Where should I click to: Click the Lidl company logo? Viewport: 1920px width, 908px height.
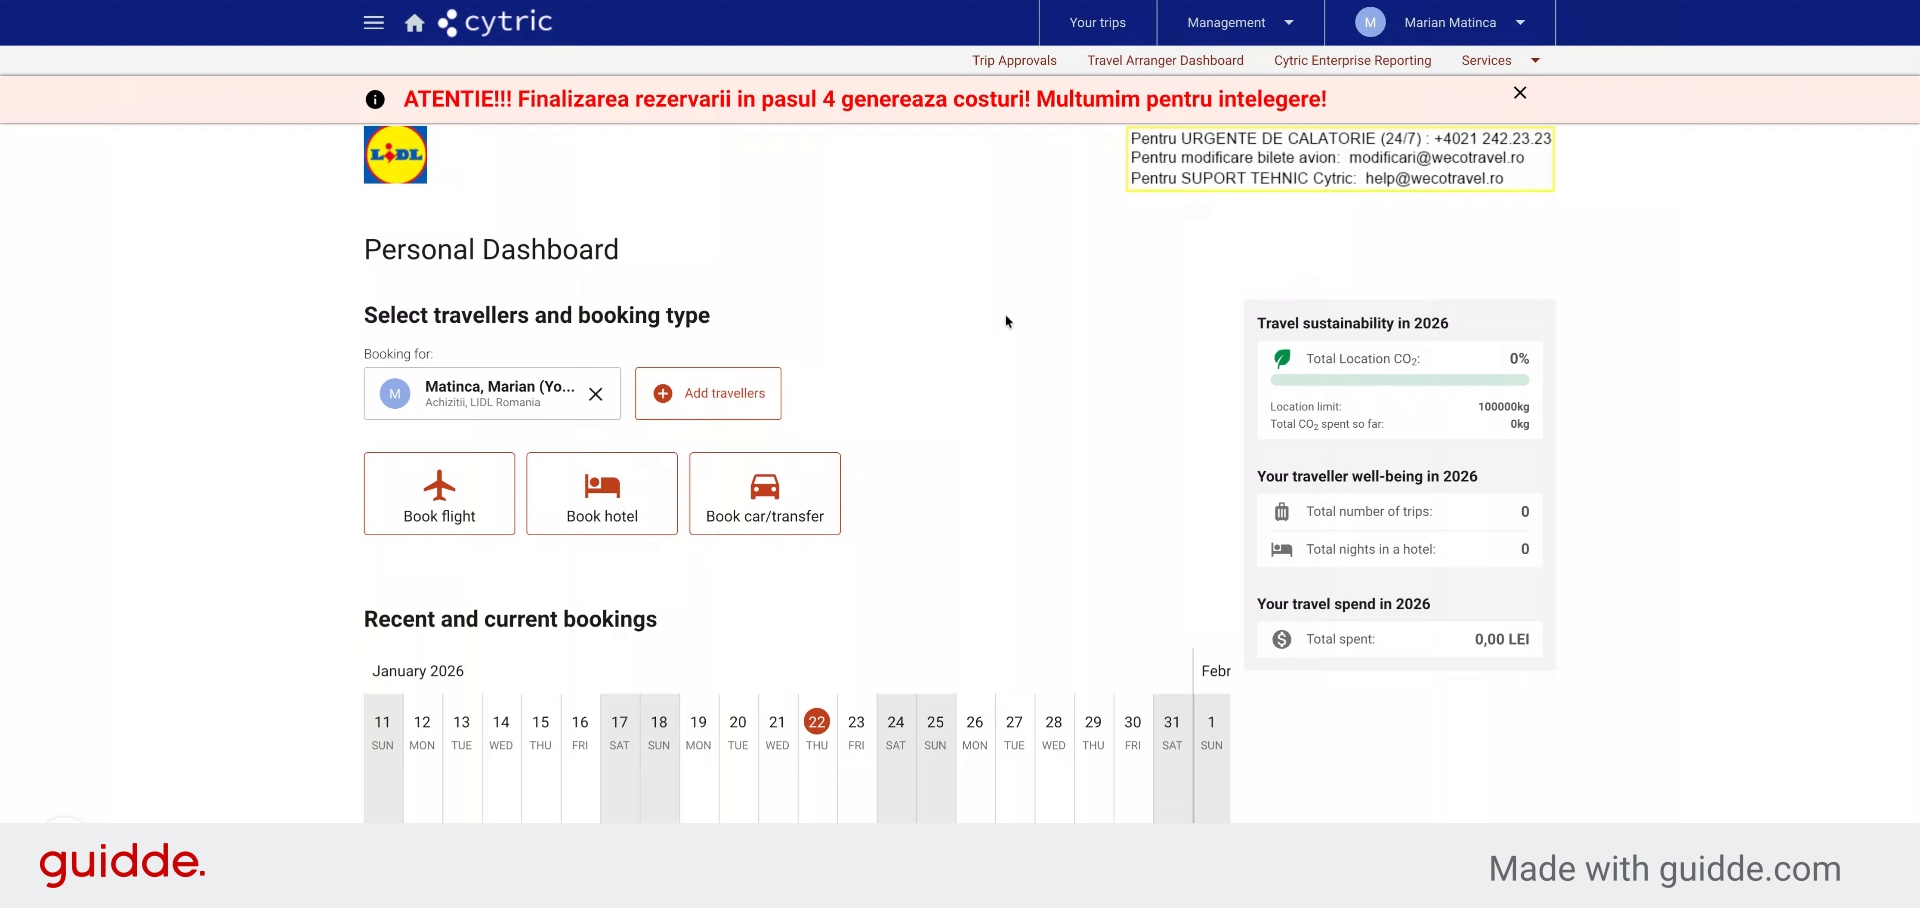tap(395, 155)
